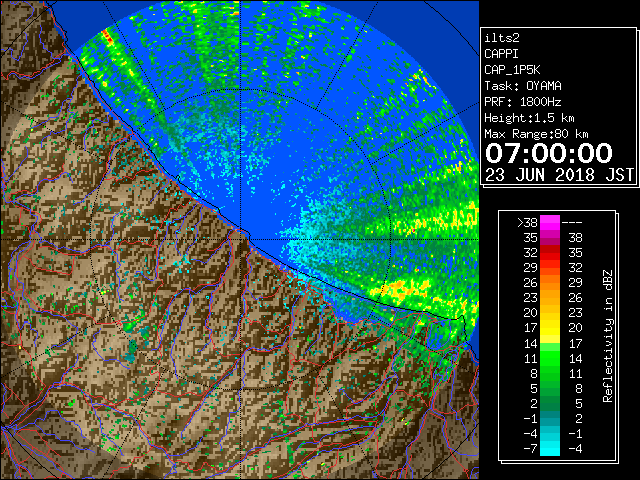Click the '---' legend marker
The image size is (640, 480).
[572, 223]
